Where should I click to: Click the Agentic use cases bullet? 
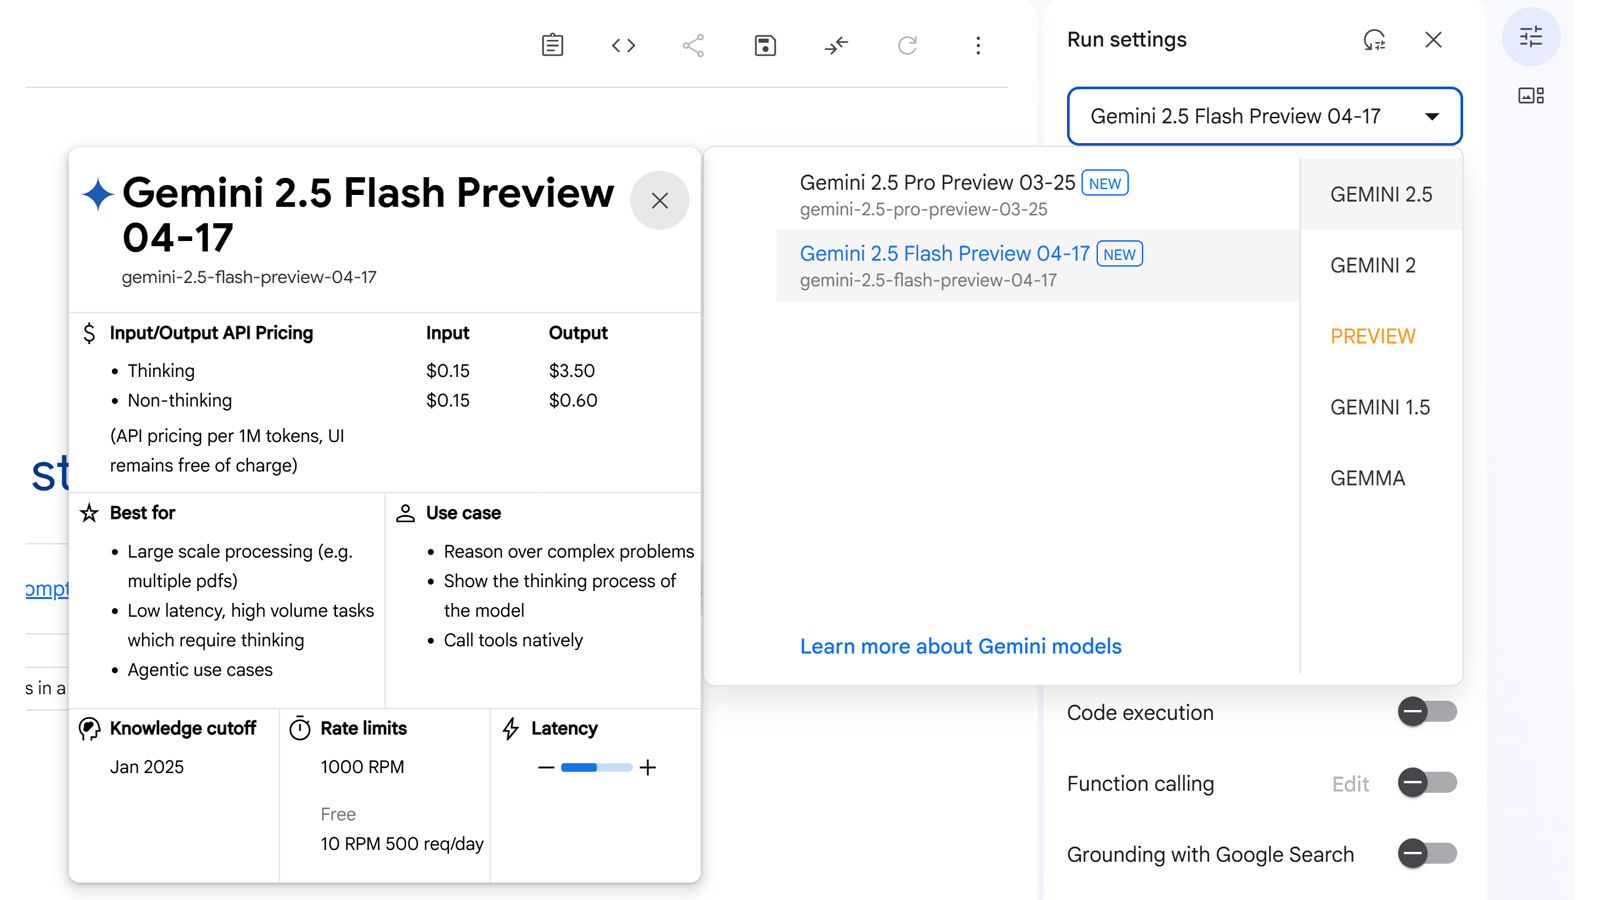click(200, 671)
